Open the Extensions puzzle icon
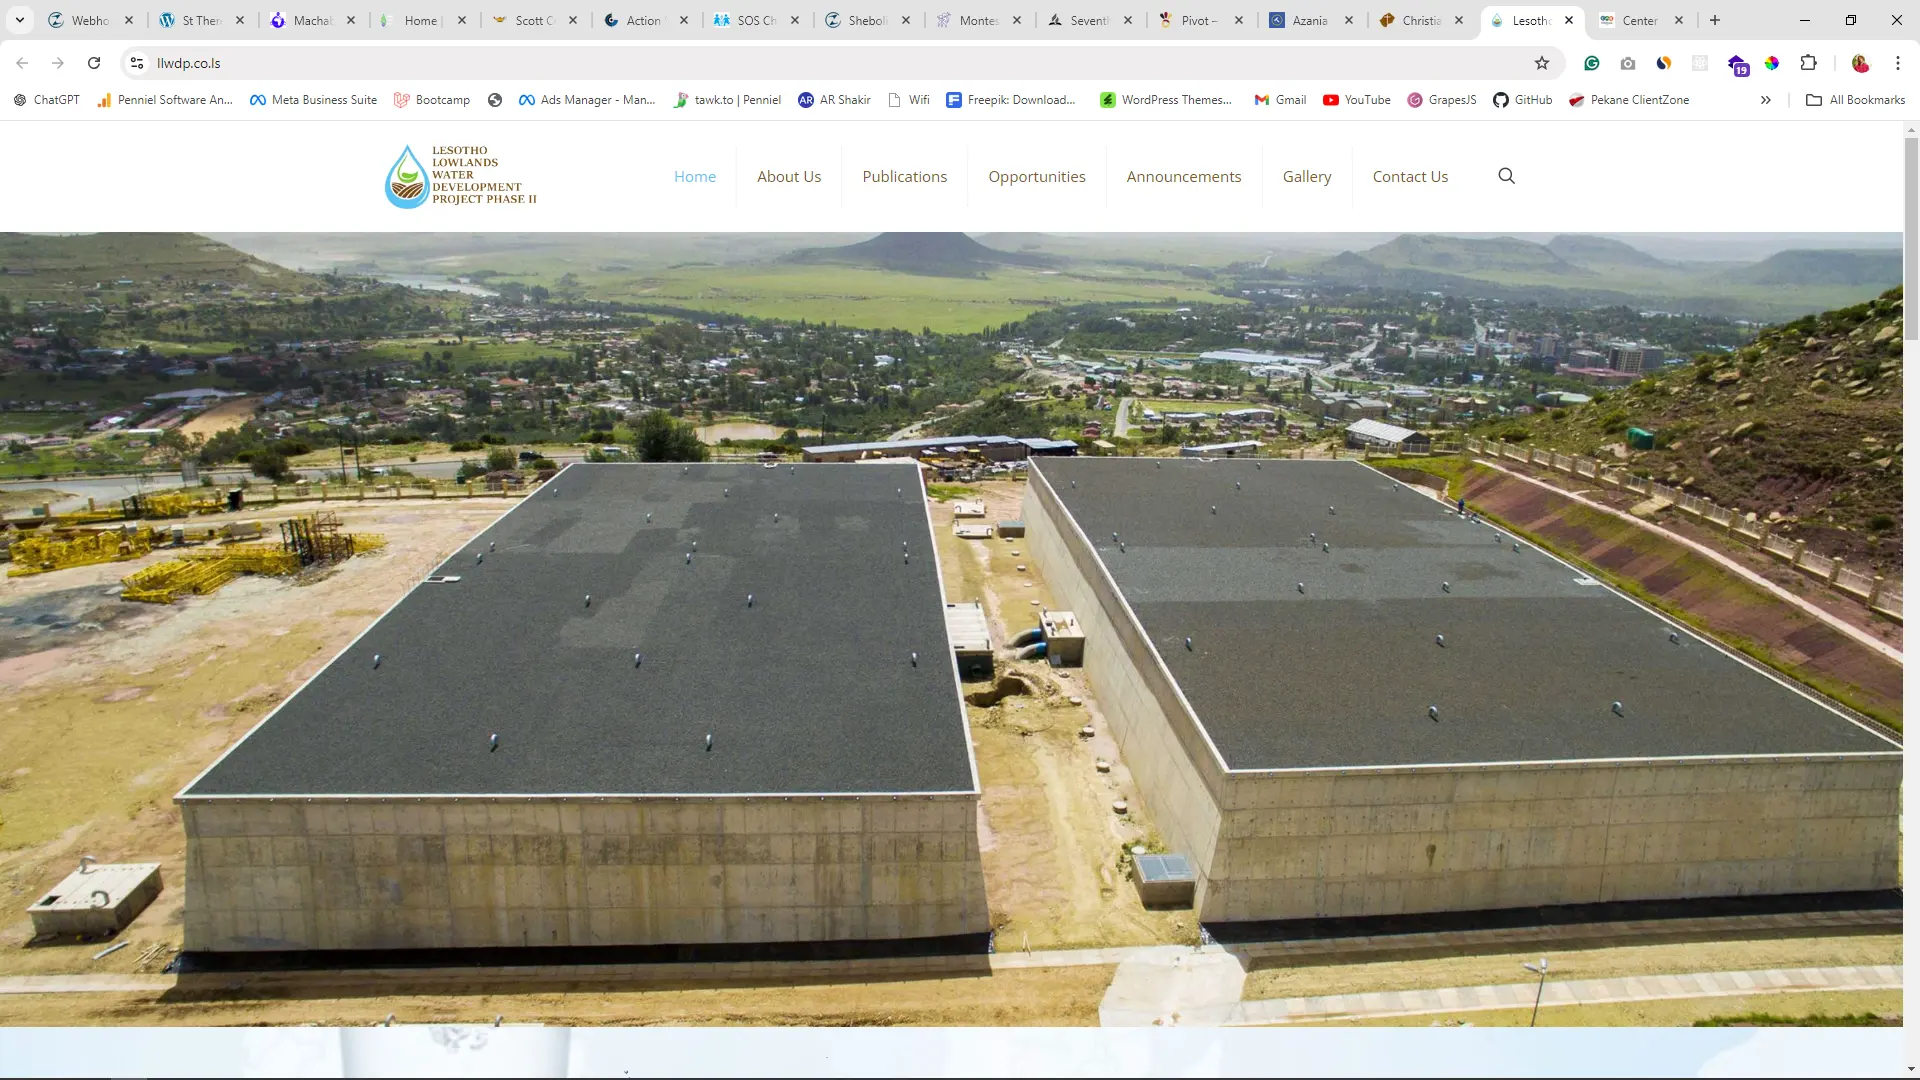Image resolution: width=1920 pixels, height=1080 pixels. [x=1808, y=63]
